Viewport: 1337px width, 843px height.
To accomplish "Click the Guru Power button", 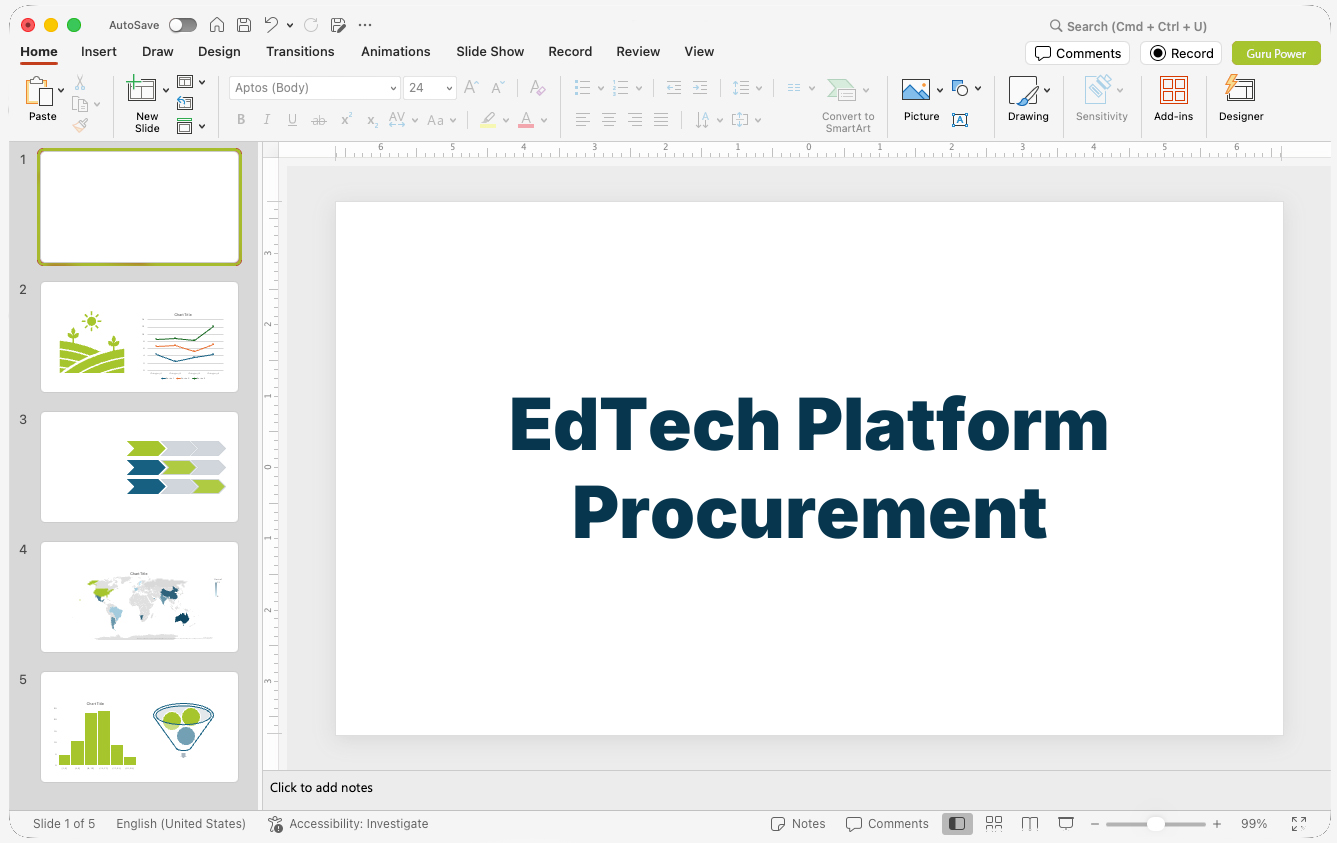I will [x=1276, y=53].
